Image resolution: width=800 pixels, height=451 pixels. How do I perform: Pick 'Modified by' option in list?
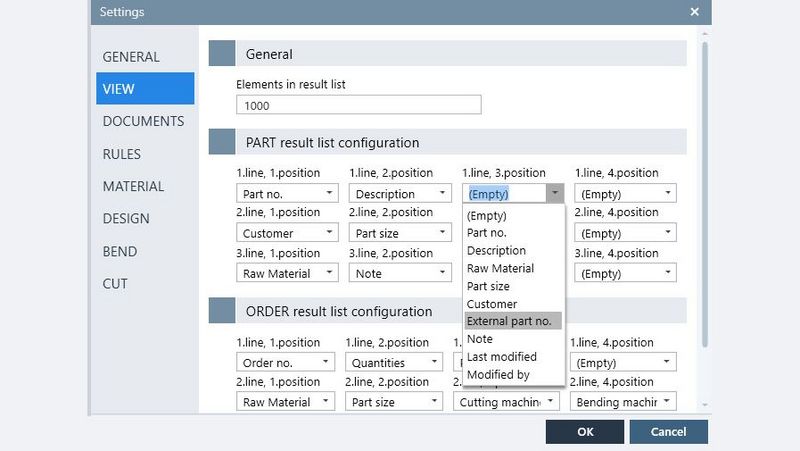pos(500,375)
